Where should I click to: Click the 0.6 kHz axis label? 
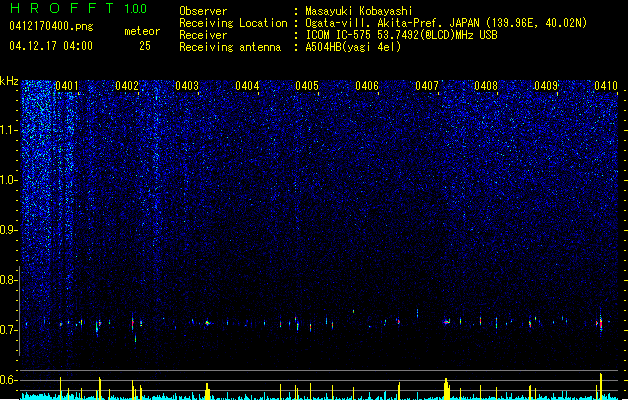(8, 380)
